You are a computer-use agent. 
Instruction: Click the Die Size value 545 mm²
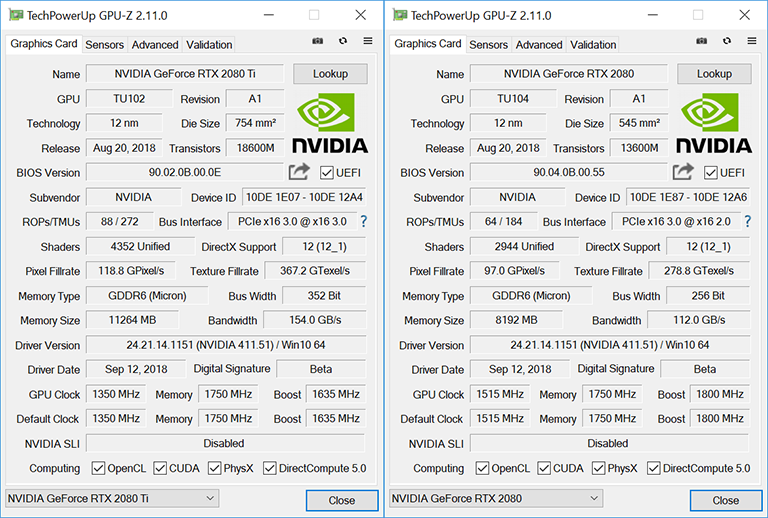(x=639, y=123)
